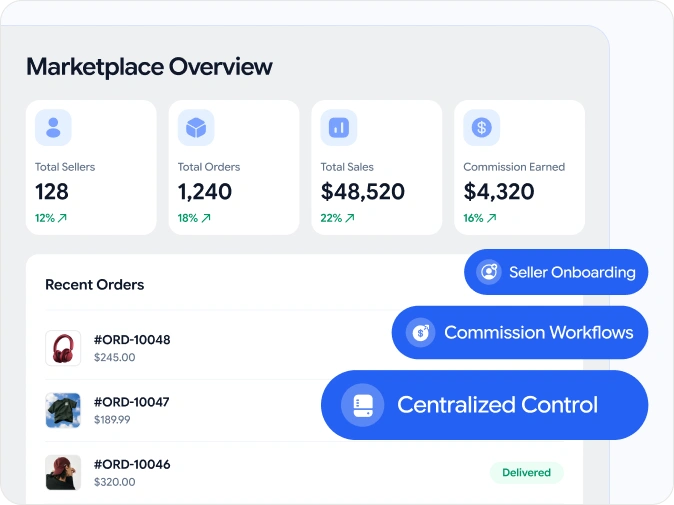
Task: Click the Total Orders label
Action: click(209, 167)
